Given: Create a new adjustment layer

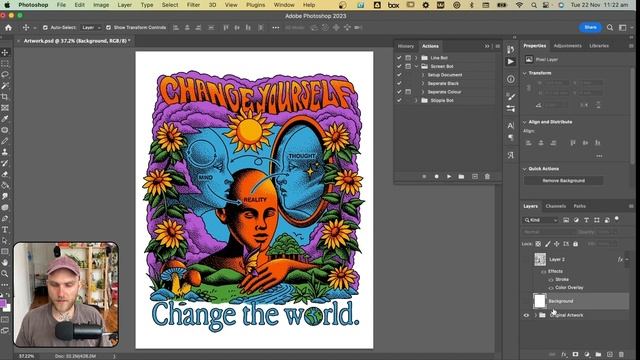Looking at the screenshot, I should 587,354.
